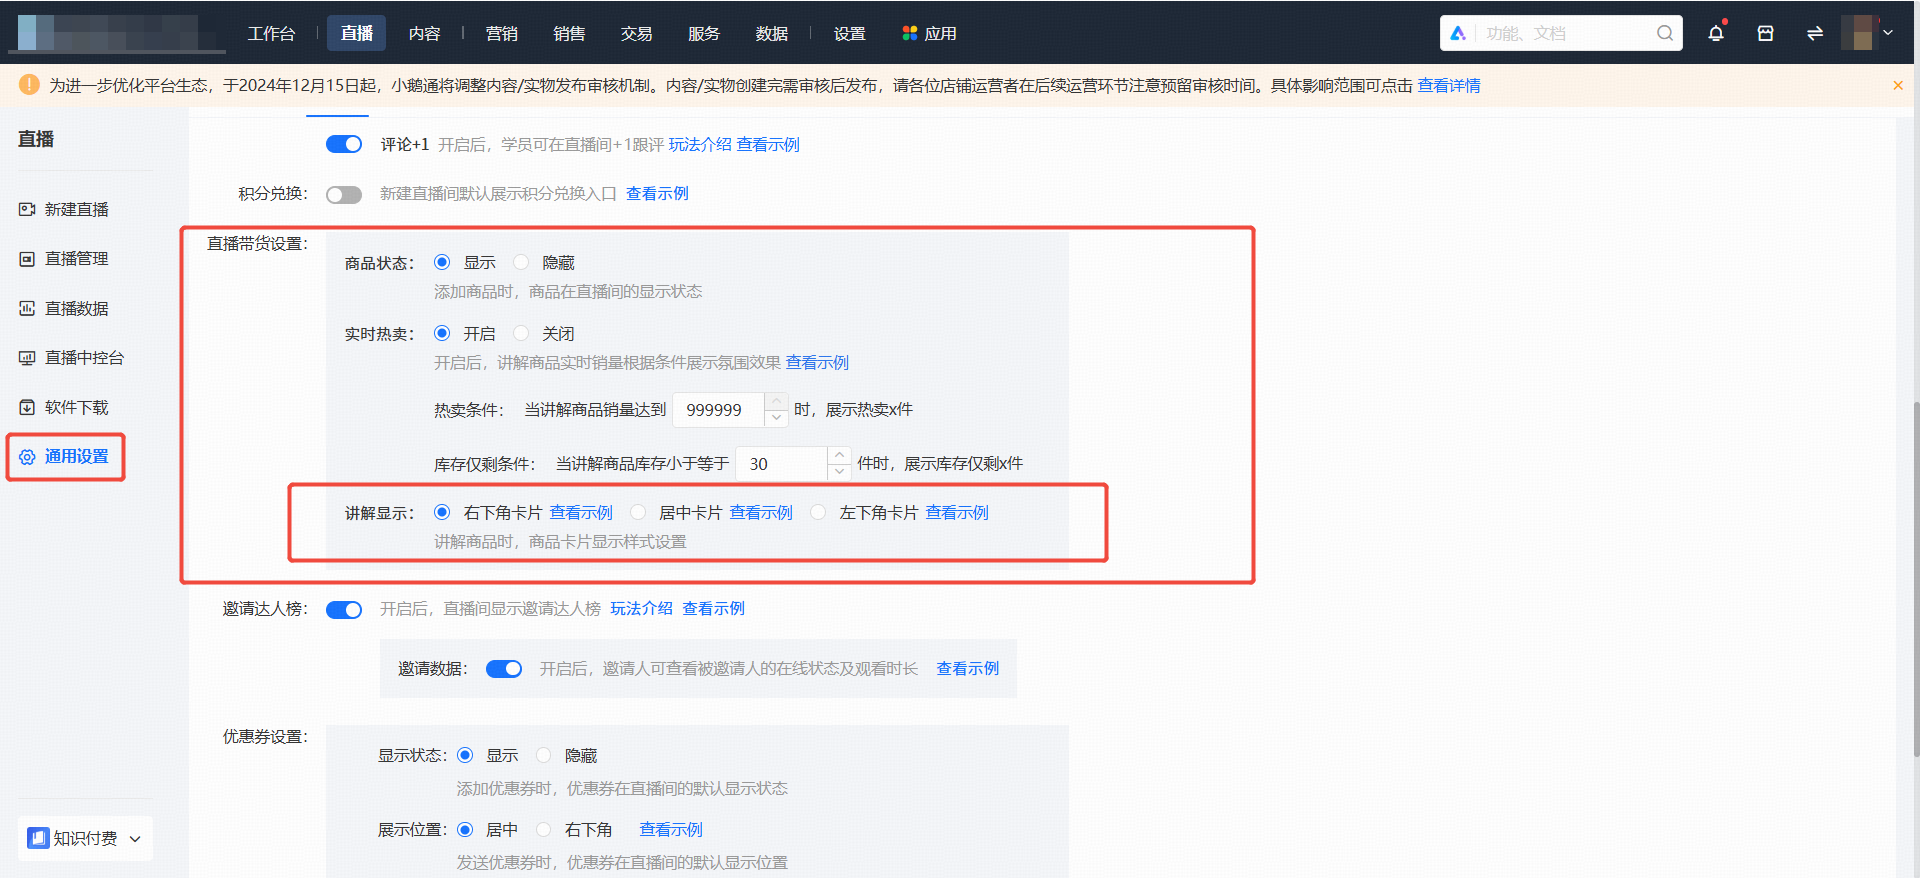Expand the account dropdown chevron
This screenshot has height=878, width=1920.
[x=1888, y=33]
